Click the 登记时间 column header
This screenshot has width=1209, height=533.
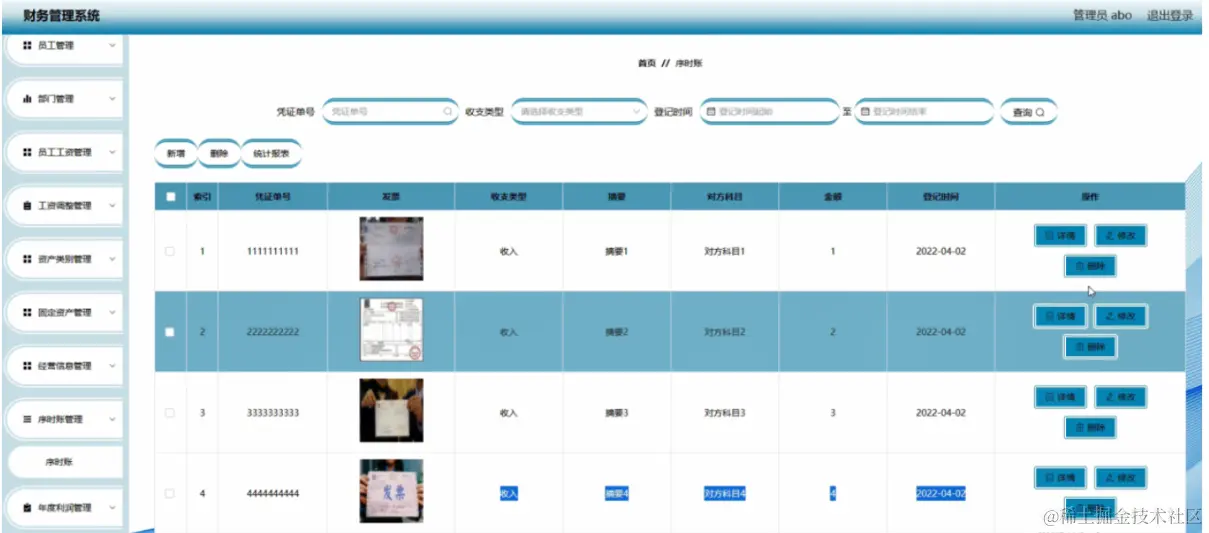pyautogui.click(x=940, y=197)
